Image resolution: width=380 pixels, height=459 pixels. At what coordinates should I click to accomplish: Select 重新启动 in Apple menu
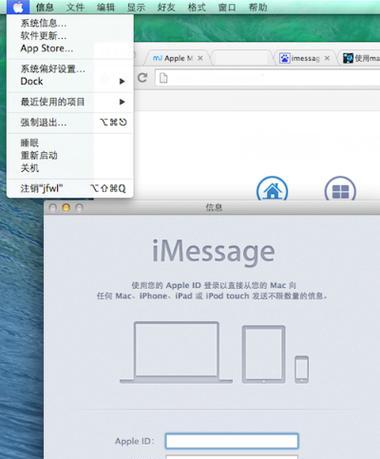click(x=70, y=155)
